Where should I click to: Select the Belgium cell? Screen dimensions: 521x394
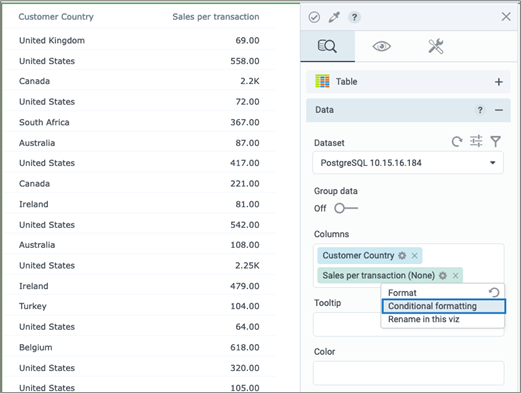click(36, 347)
